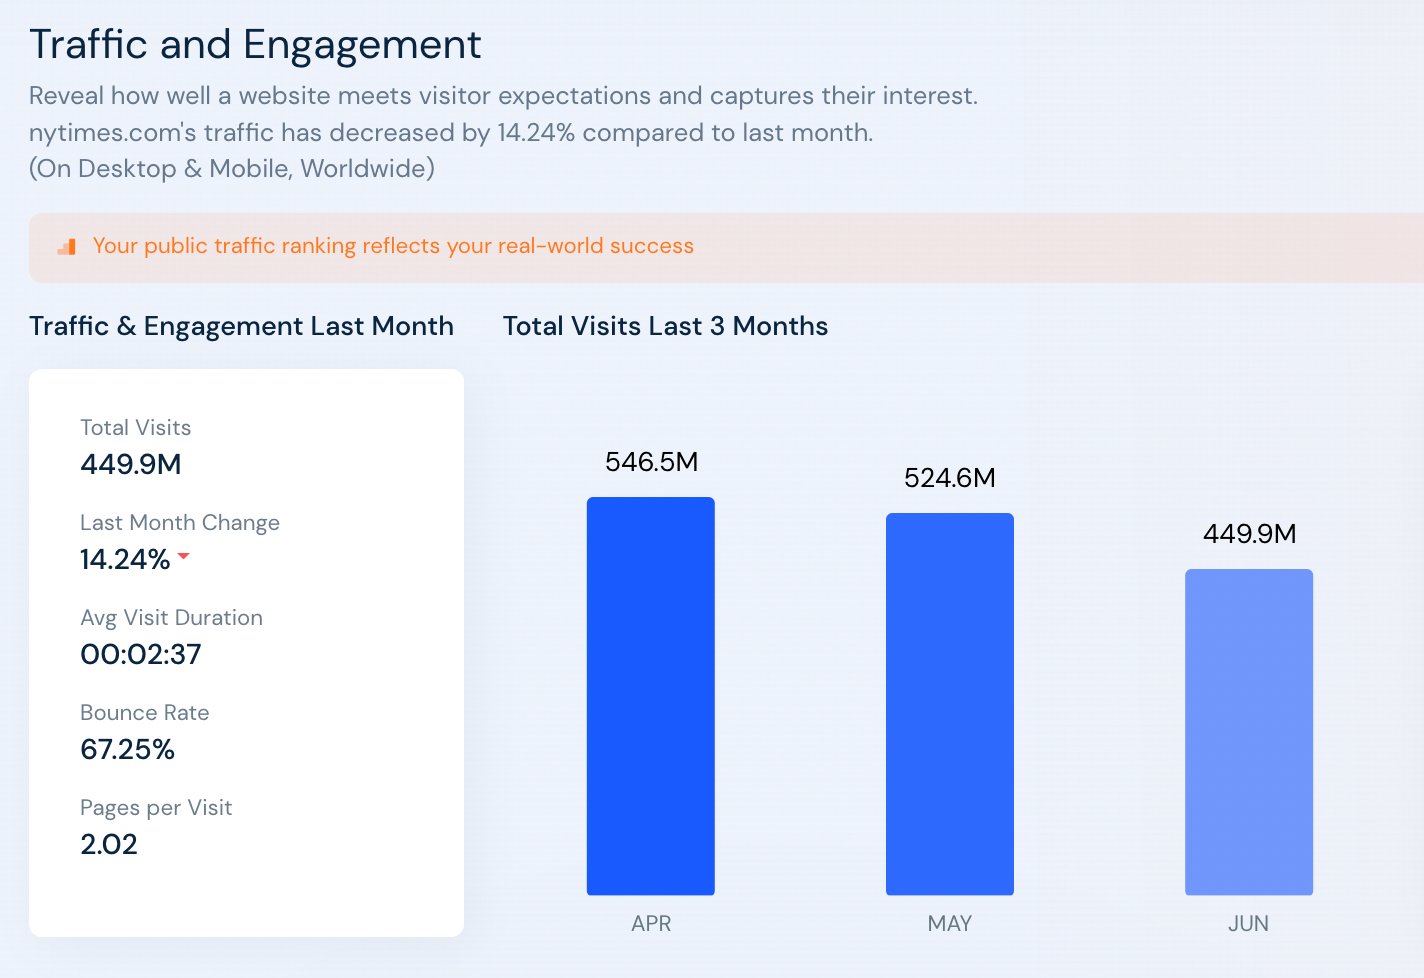The height and width of the screenshot is (978, 1424).
Task: Click the APR month label below the chart
Action: [650, 923]
